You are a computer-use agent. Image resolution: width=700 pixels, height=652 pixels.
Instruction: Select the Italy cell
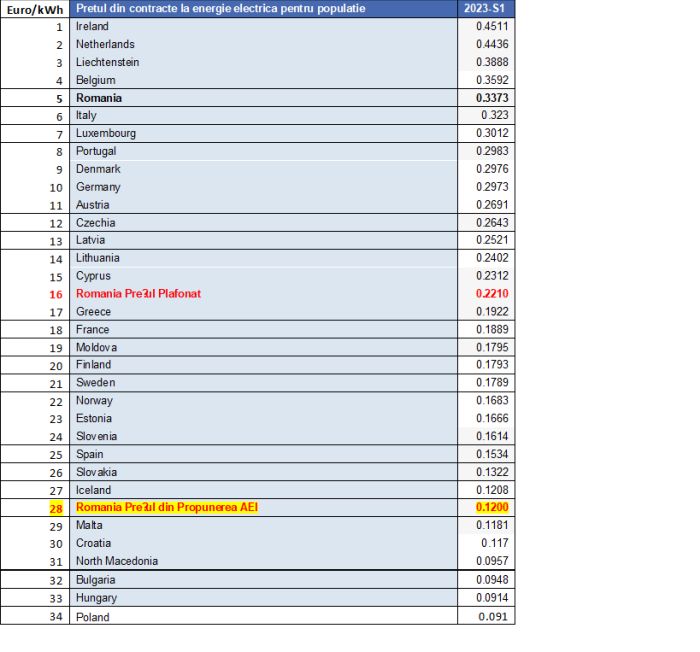263,115
